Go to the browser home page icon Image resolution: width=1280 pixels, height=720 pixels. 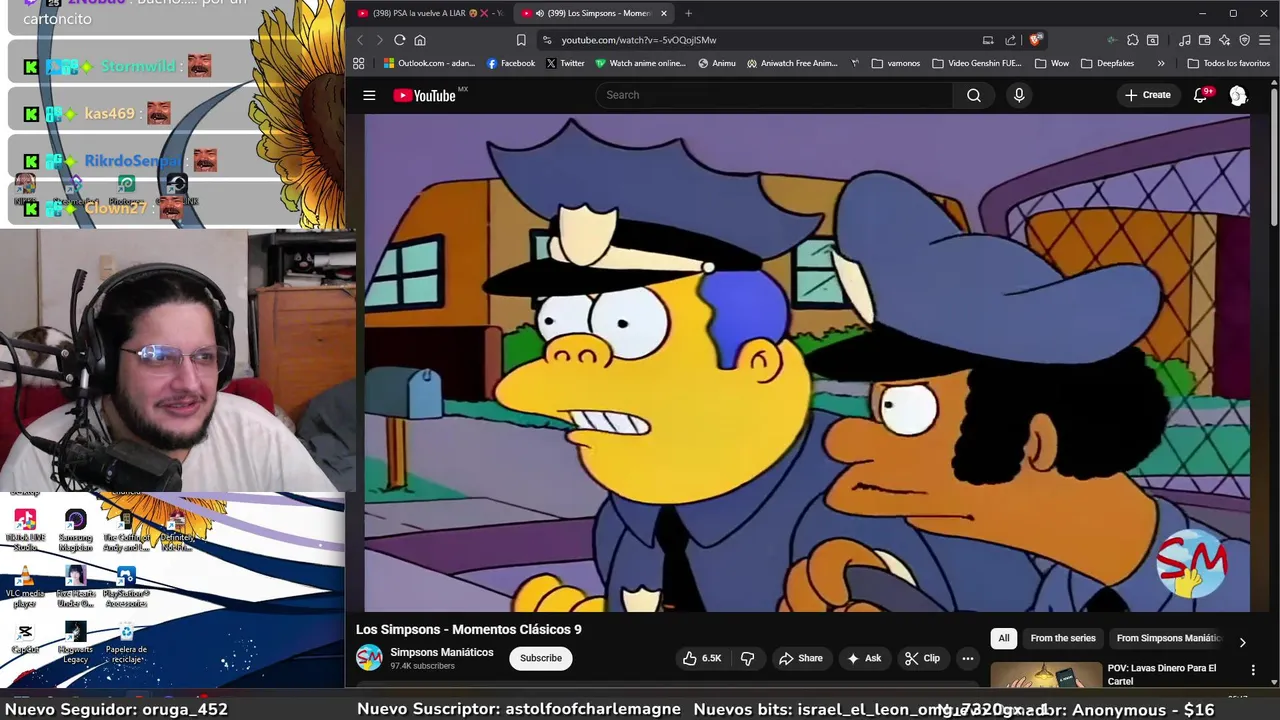tap(420, 40)
